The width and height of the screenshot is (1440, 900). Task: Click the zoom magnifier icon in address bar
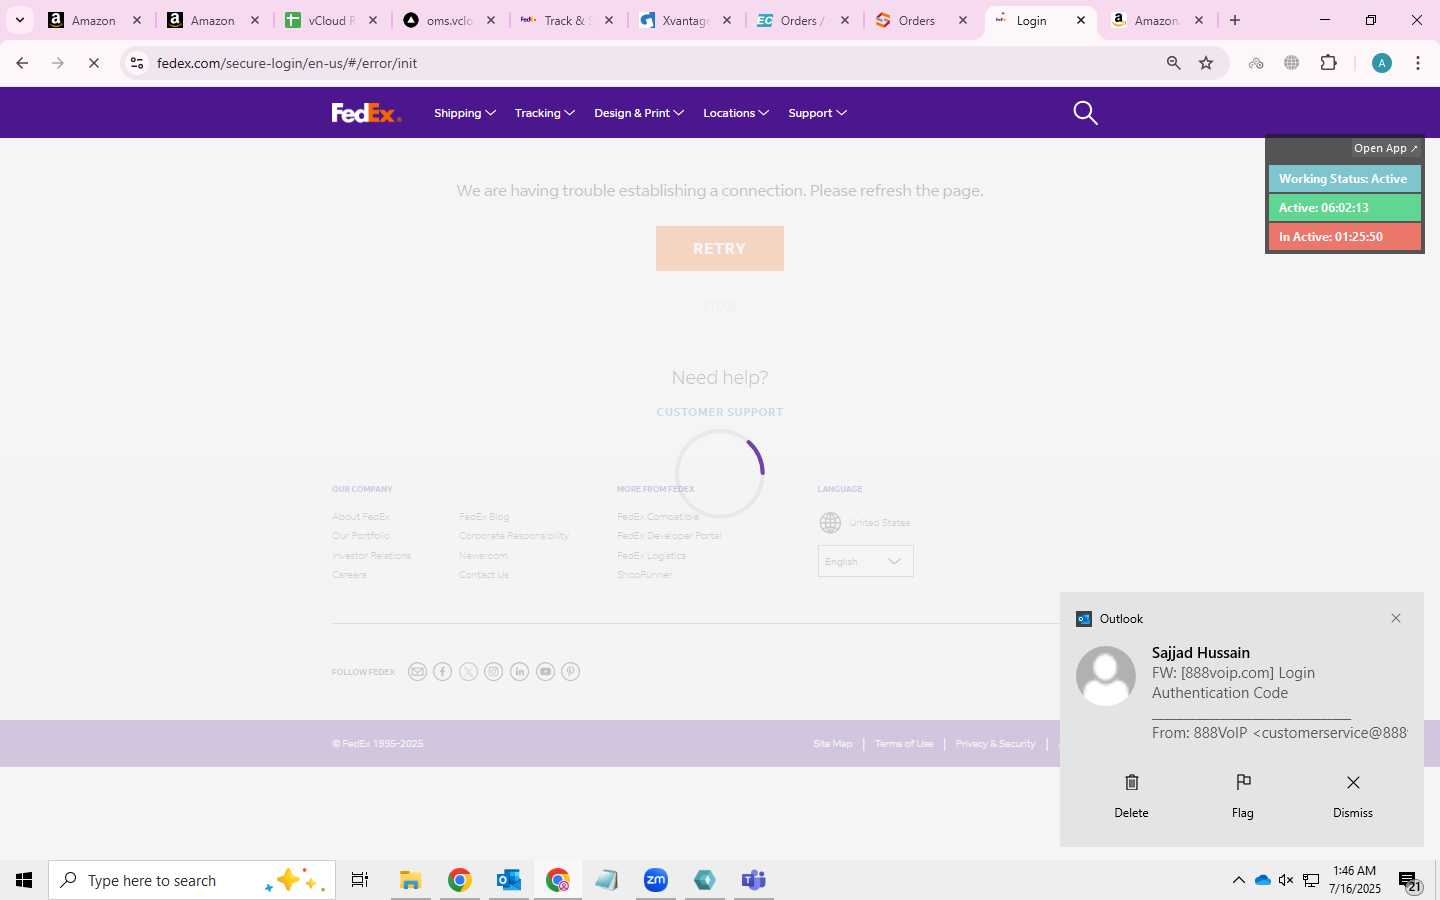click(x=1173, y=63)
